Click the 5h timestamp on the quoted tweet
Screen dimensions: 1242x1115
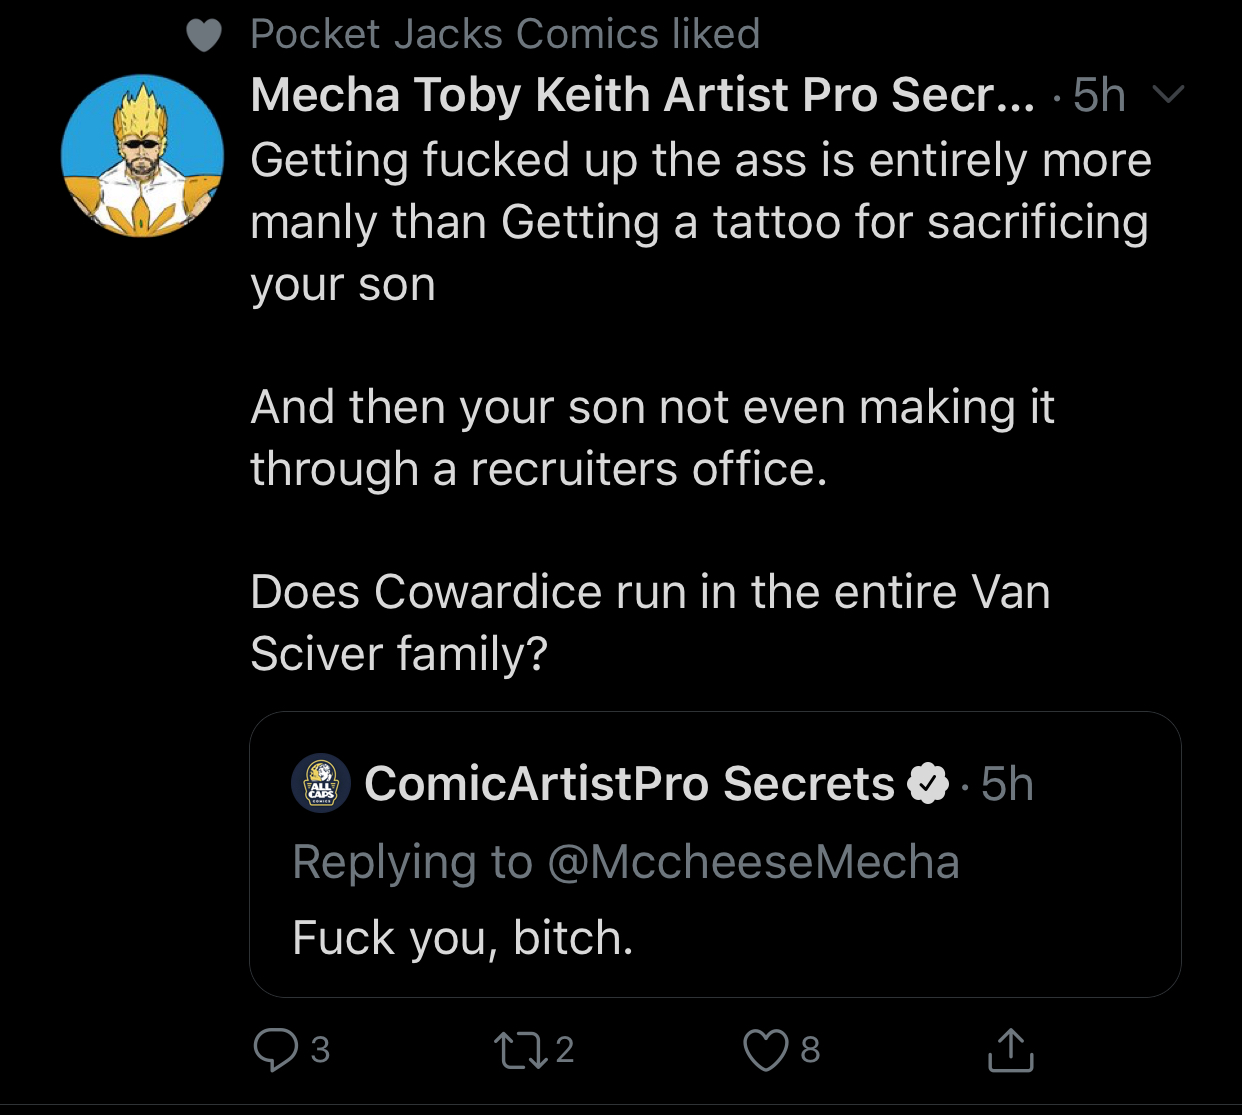(x=1007, y=783)
